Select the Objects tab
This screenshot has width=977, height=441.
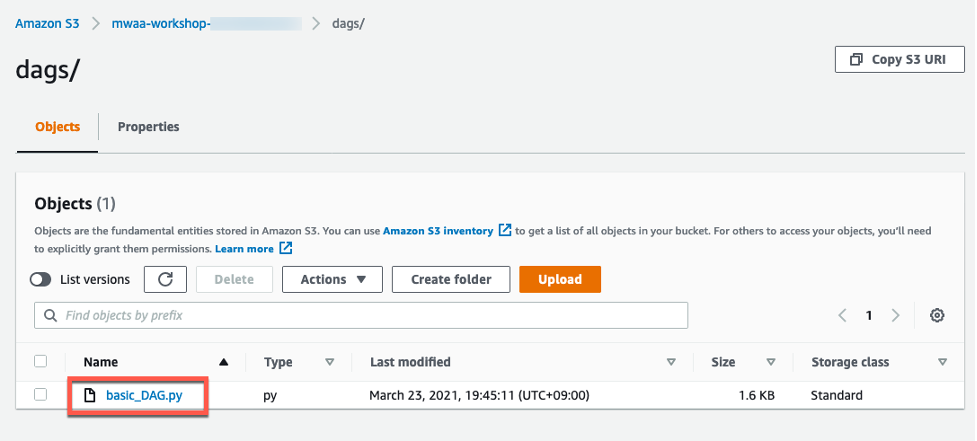pyautogui.click(x=58, y=127)
